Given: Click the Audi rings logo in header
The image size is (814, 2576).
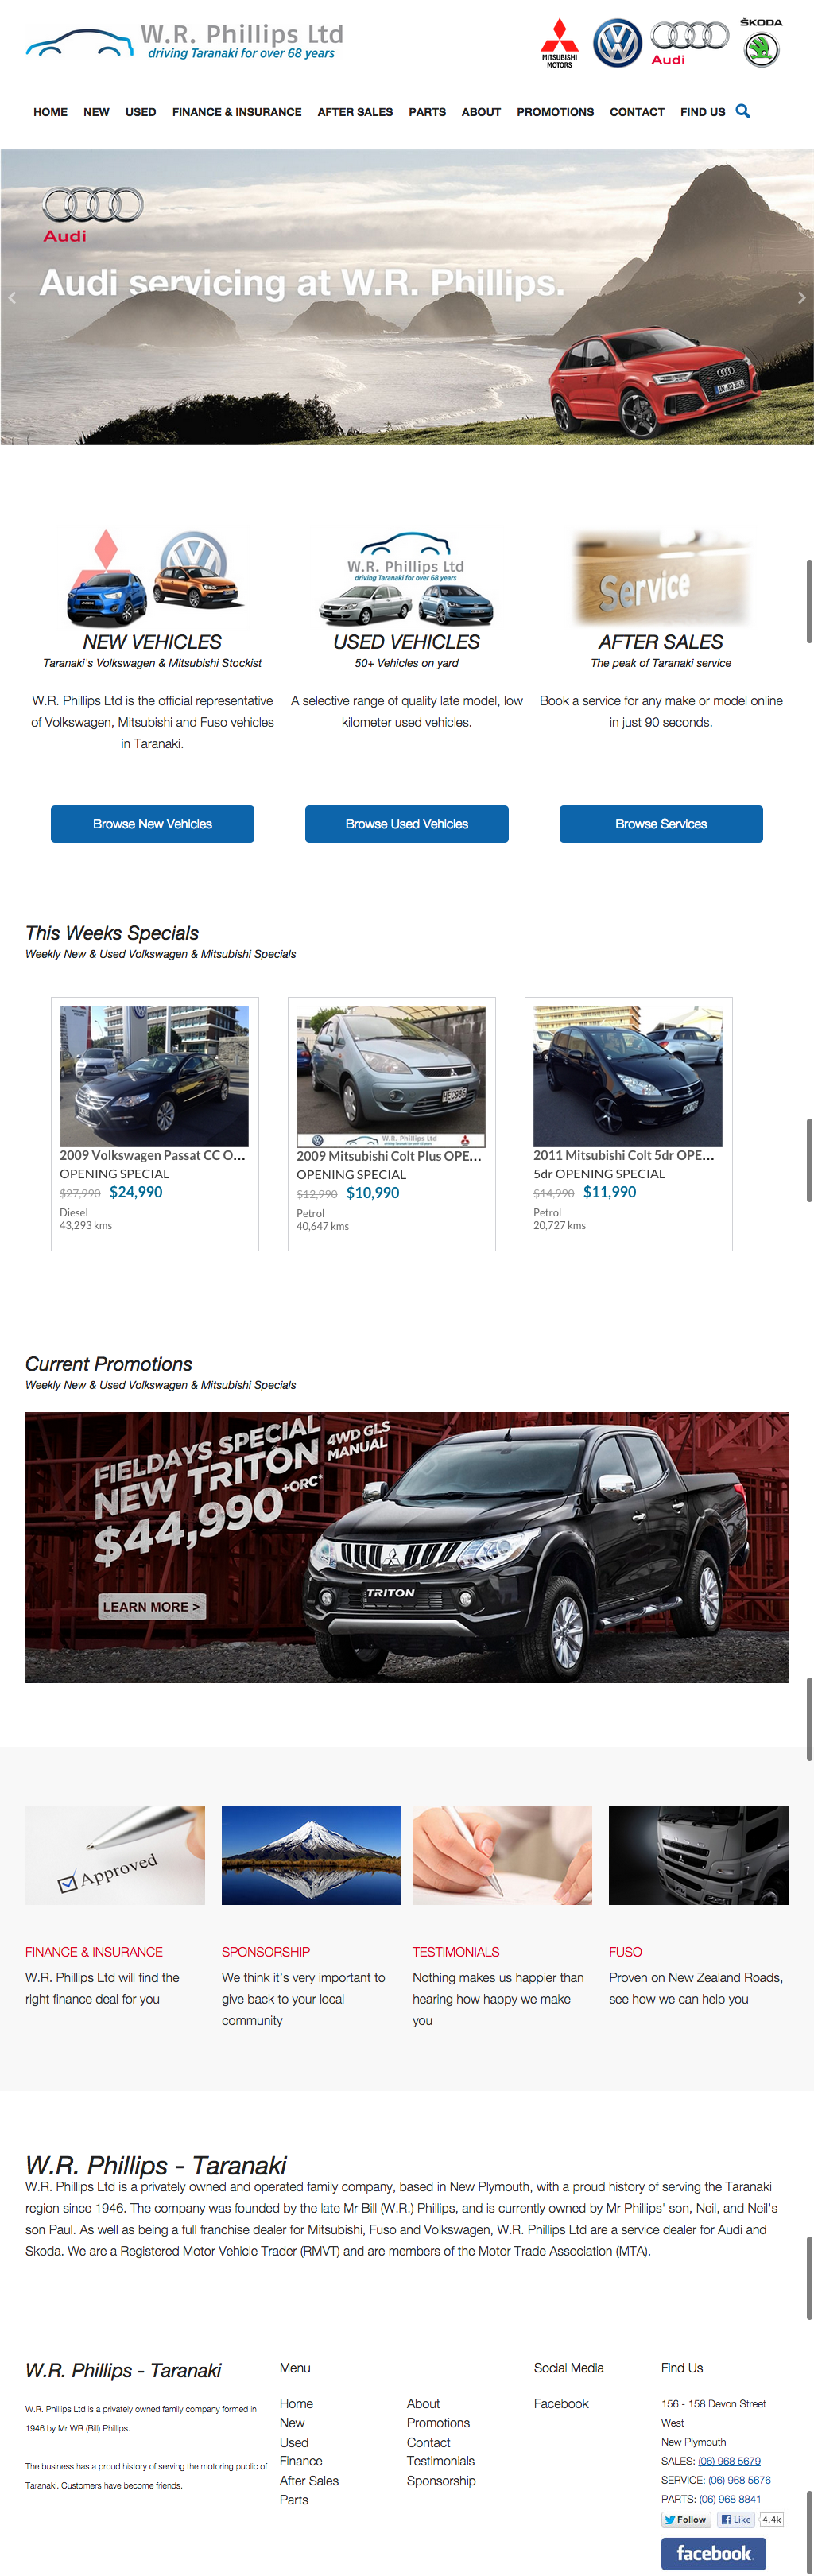Looking at the screenshot, I should point(689,43).
